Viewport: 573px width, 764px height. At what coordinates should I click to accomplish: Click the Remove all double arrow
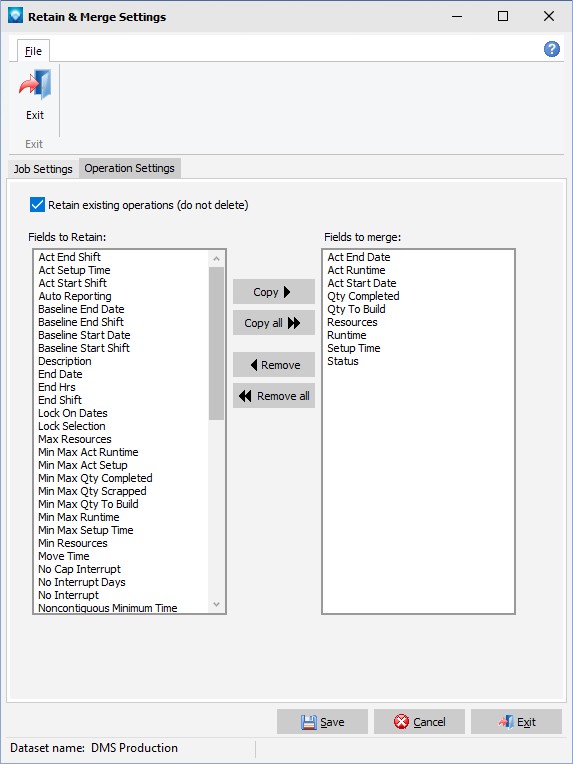(245, 396)
